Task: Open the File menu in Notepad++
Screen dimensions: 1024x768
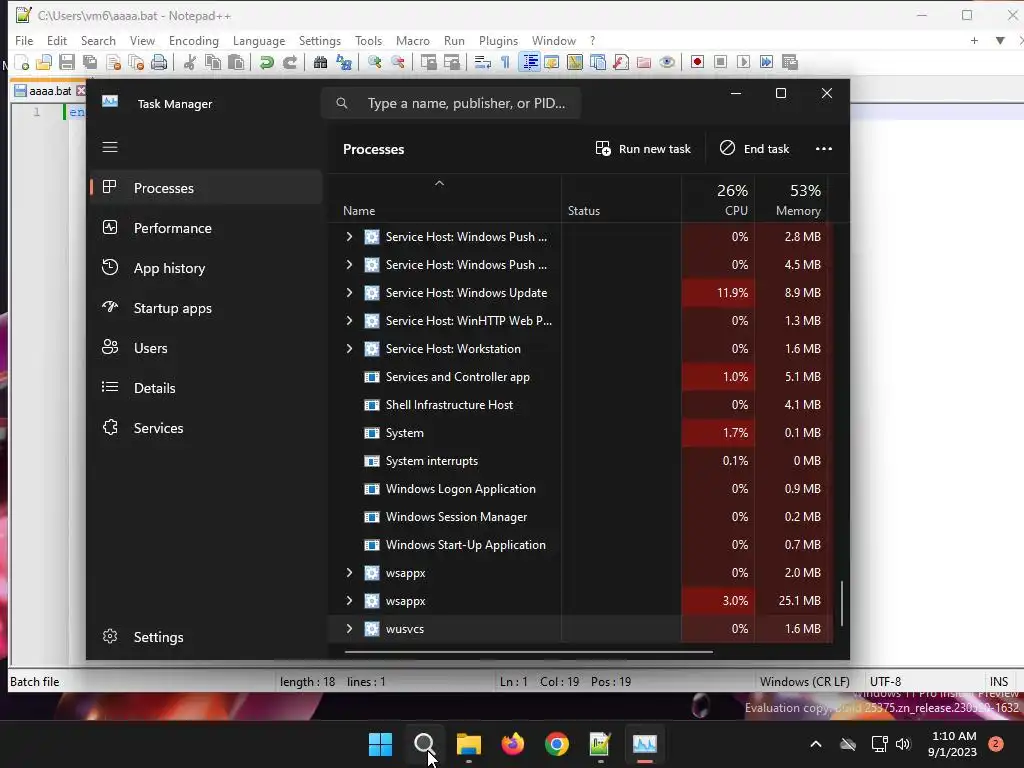Action: coord(24,40)
